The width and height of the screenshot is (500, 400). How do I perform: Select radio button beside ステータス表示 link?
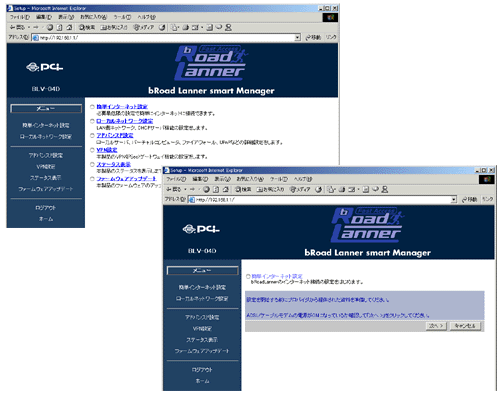coord(92,164)
